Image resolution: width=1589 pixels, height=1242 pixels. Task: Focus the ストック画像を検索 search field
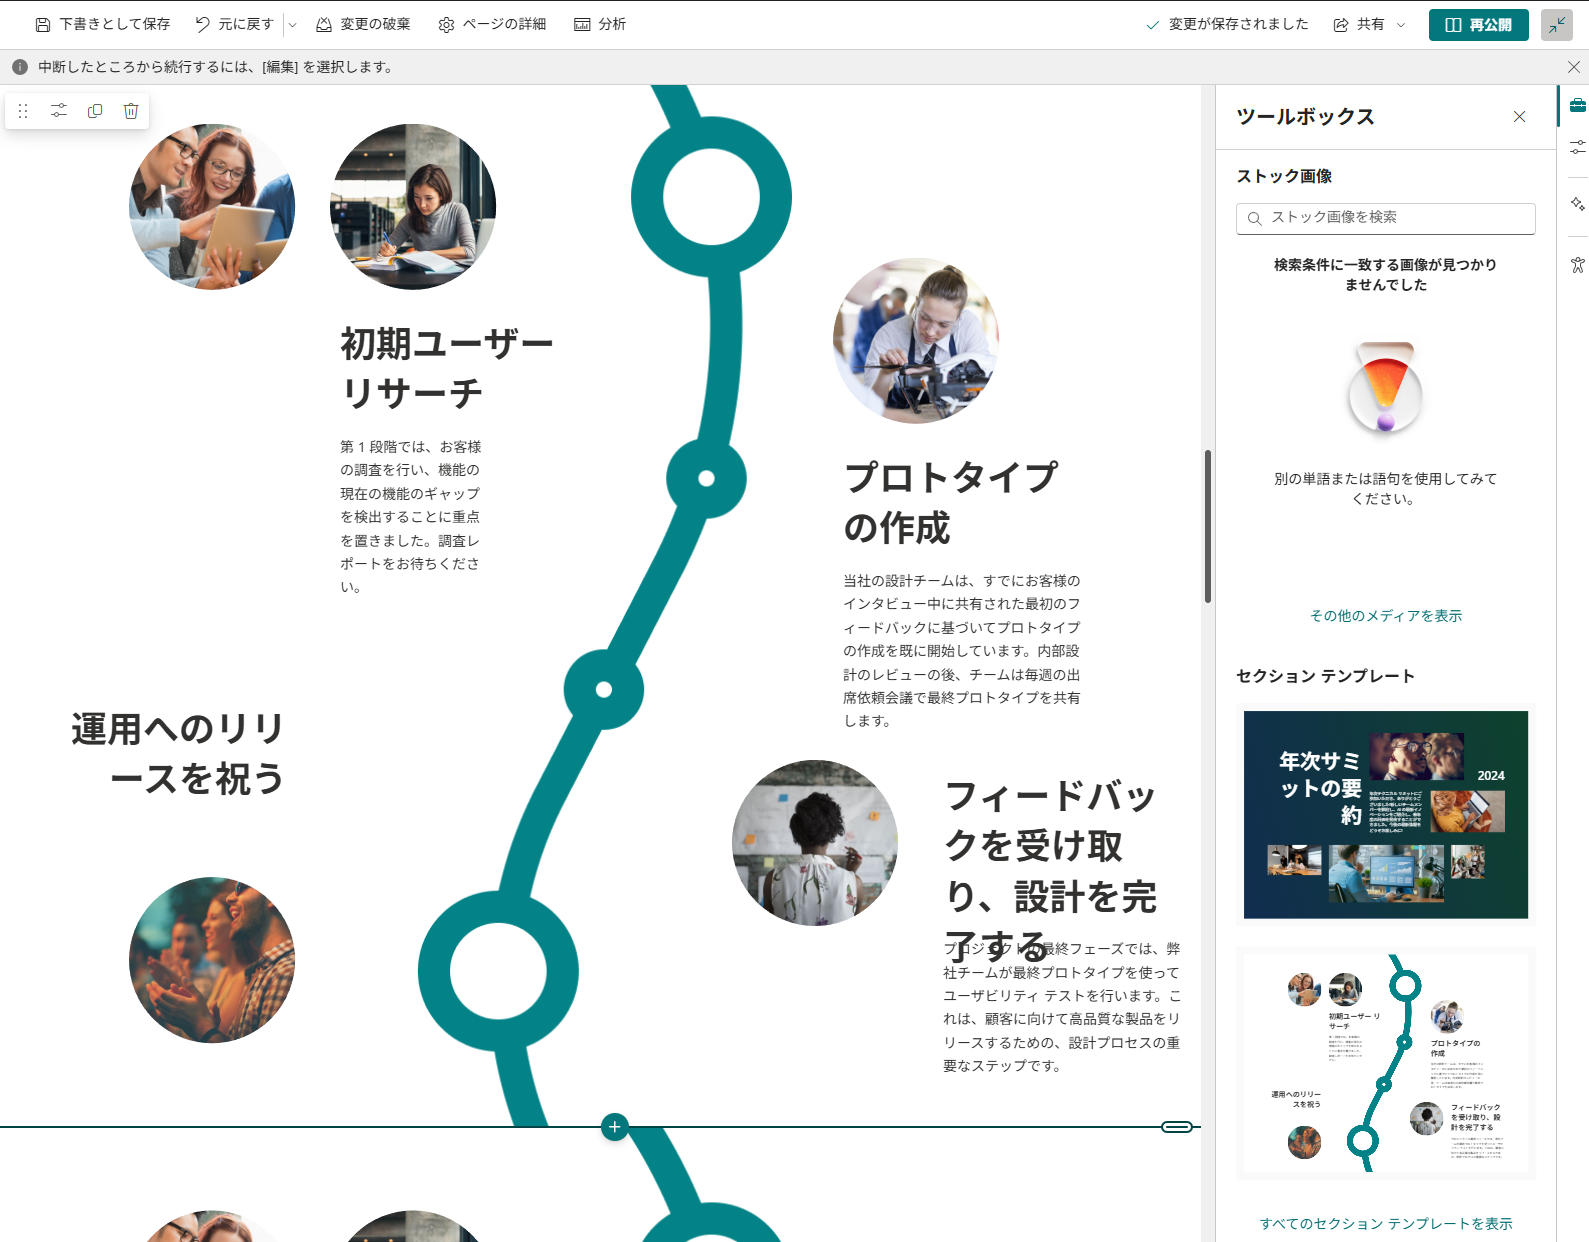tap(1386, 218)
